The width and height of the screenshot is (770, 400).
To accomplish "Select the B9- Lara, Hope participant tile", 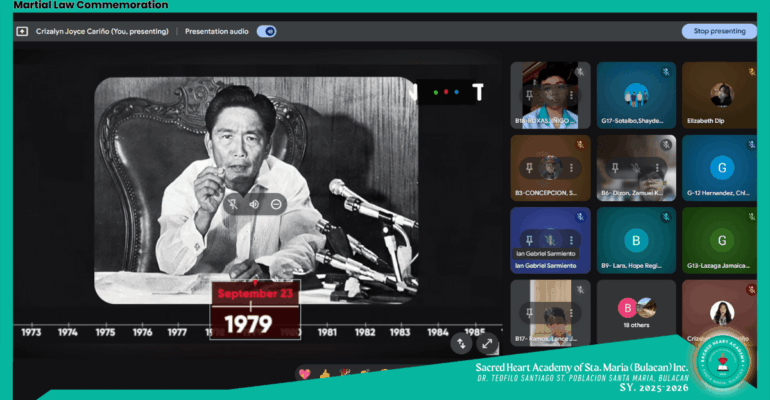I will tap(636, 240).
